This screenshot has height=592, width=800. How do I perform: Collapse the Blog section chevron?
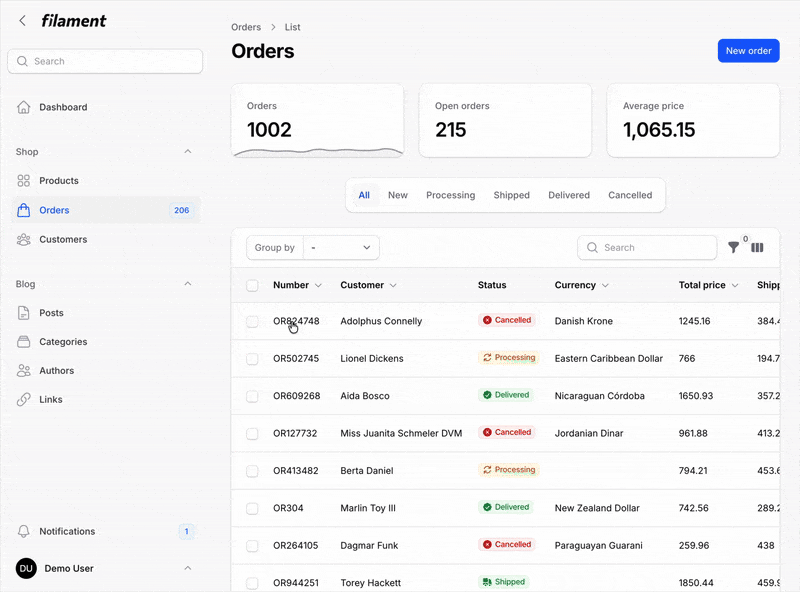point(187,284)
